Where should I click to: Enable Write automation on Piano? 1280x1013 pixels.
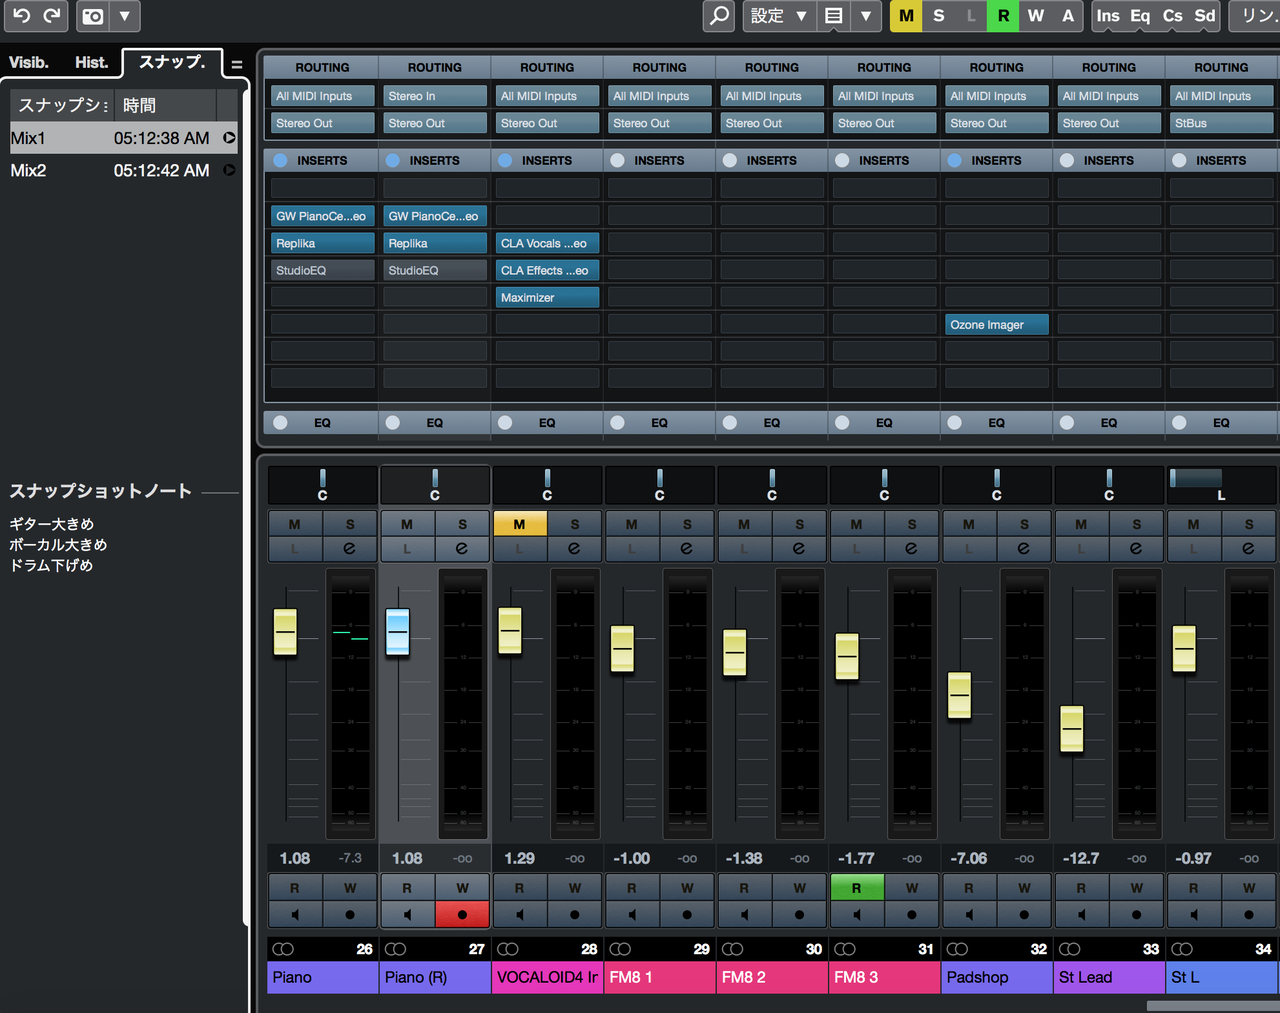(x=350, y=887)
